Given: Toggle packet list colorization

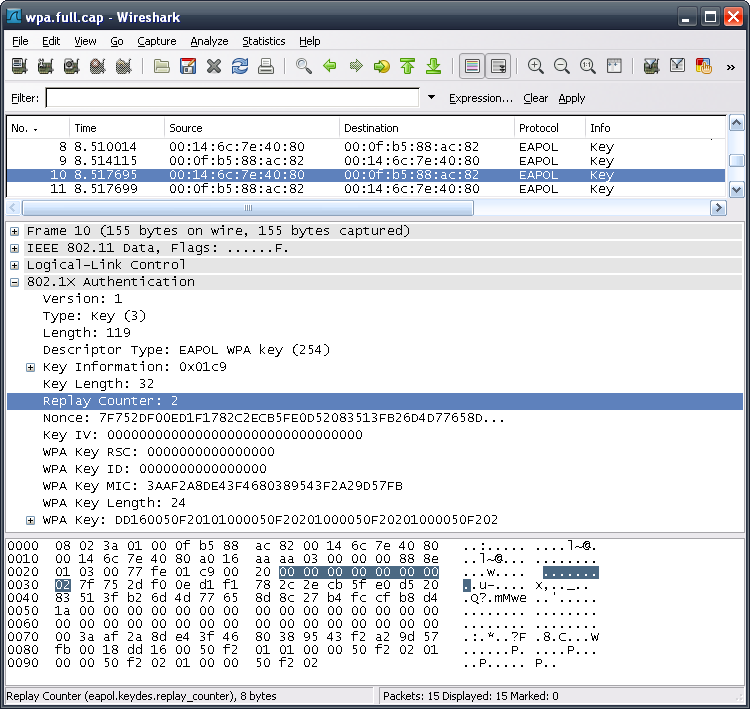Looking at the screenshot, I should [x=472, y=66].
